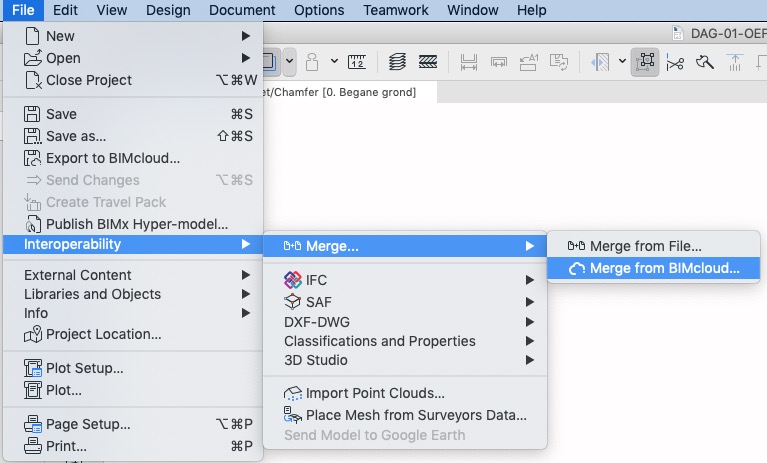Select the Merge… submenu entry
767x463 pixels.
pos(405,246)
